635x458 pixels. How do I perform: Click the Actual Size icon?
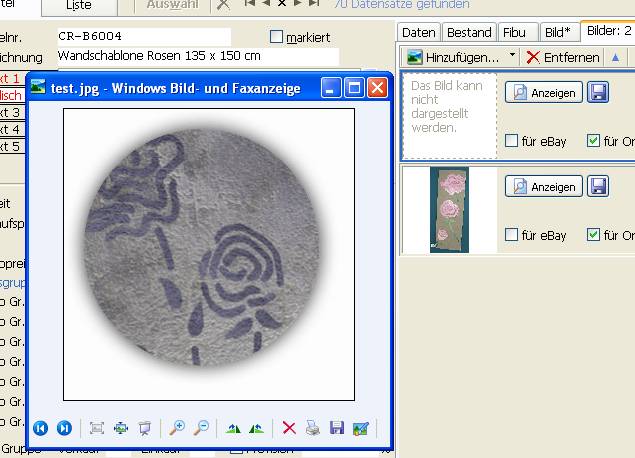[121, 428]
